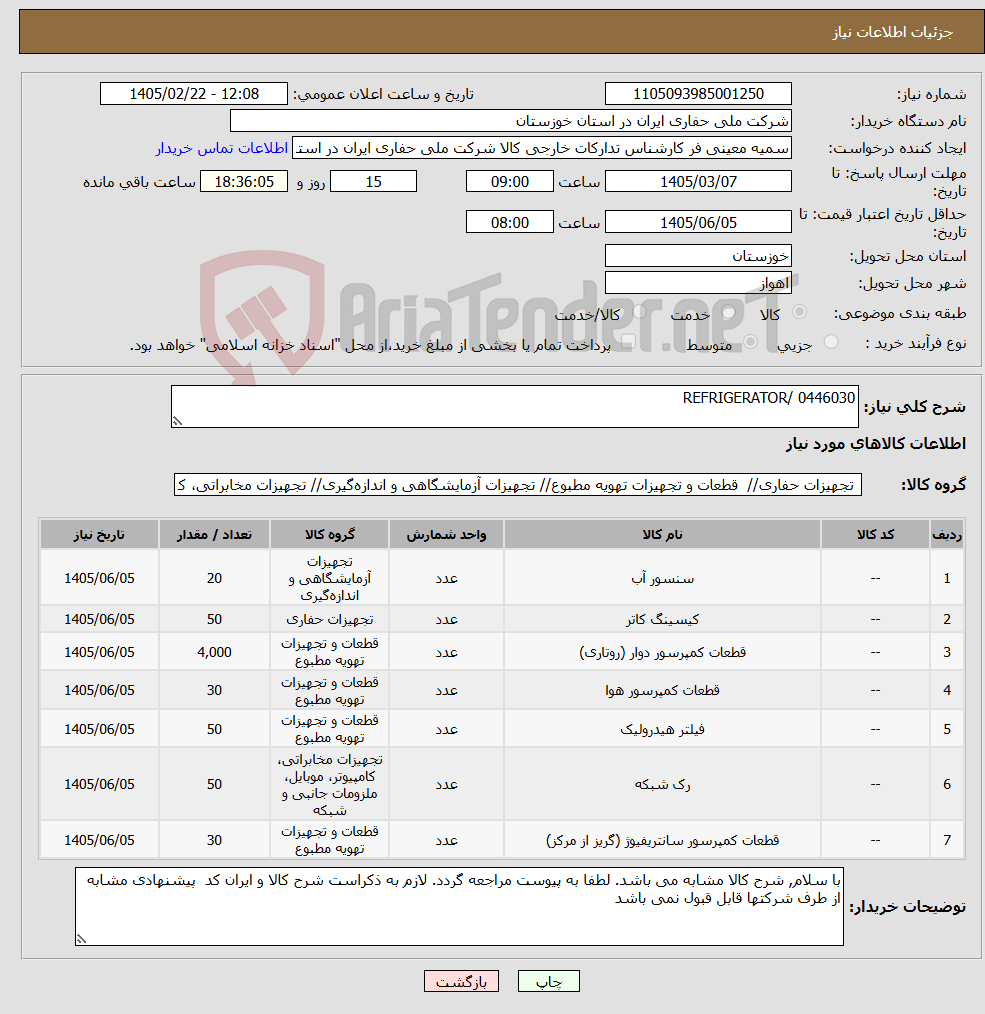Image resolution: width=985 pixels, height=1014 pixels.
Task: Click delivery province field خوزستان
Action: coord(698,256)
